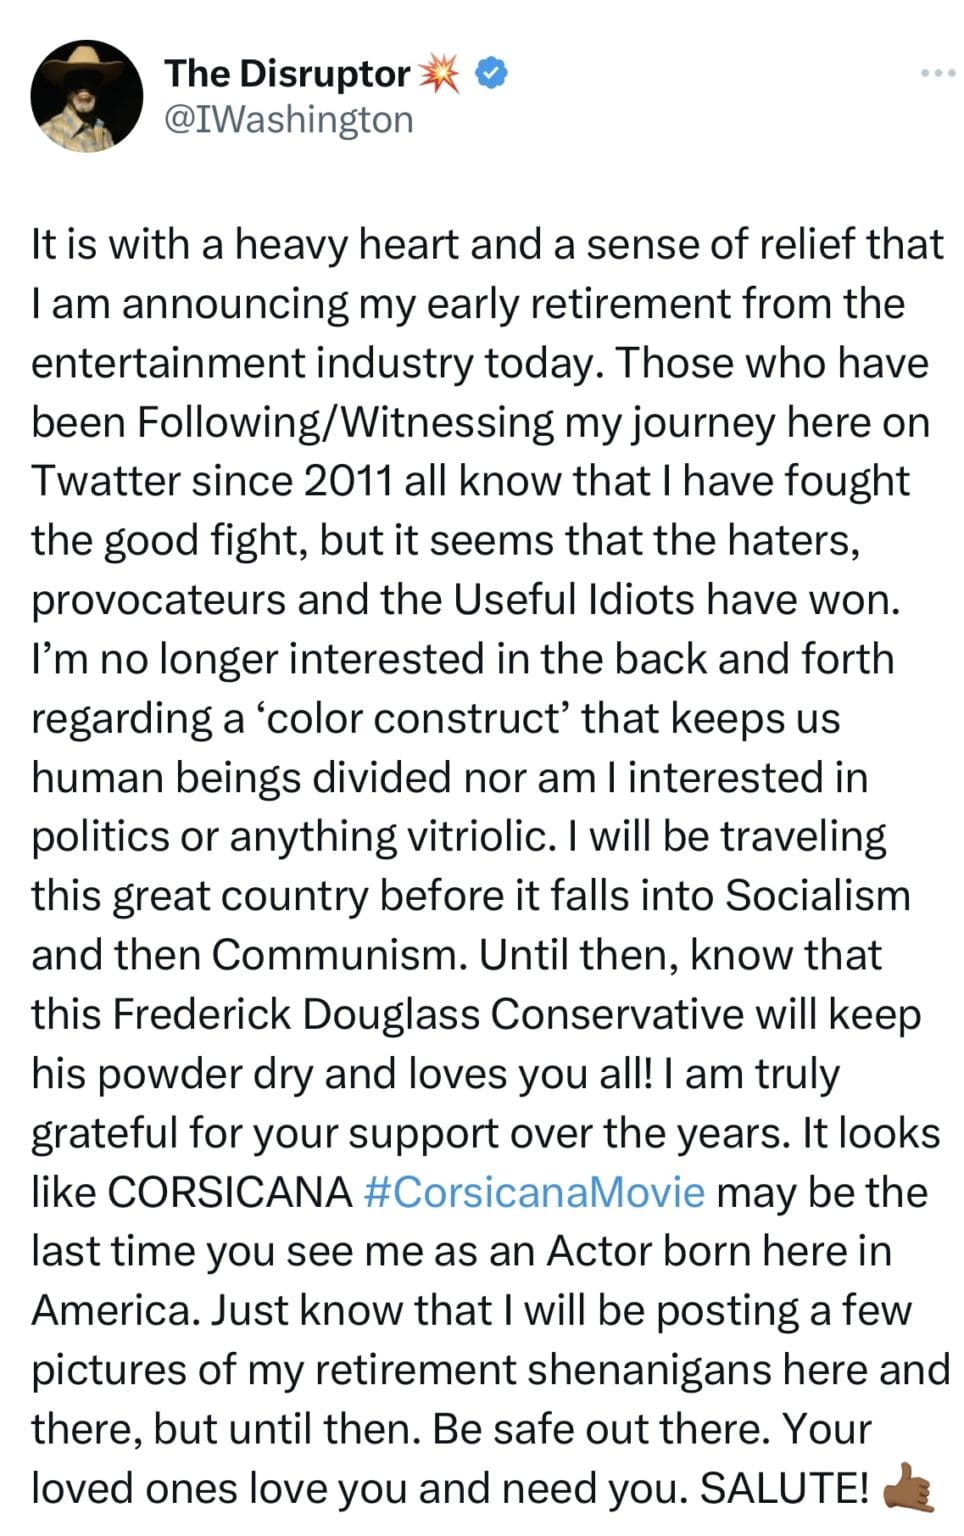This screenshot has height=1536, width=964.
Task: Click the words entertainment industry
Action: (x=251, y=363)
